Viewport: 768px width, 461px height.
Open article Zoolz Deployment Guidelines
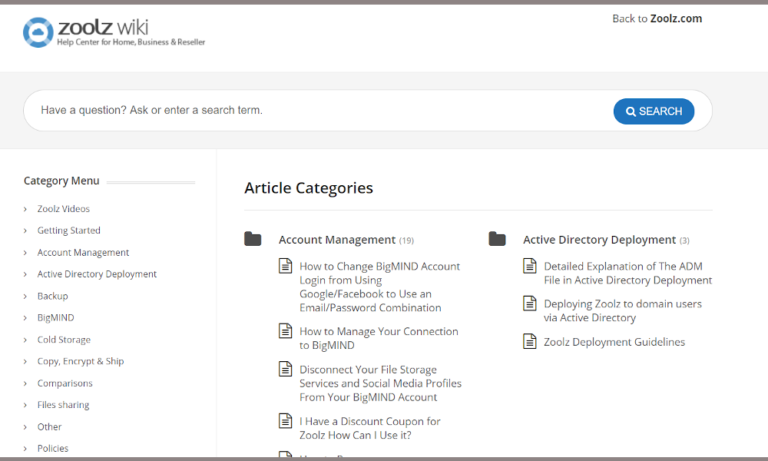614,342
